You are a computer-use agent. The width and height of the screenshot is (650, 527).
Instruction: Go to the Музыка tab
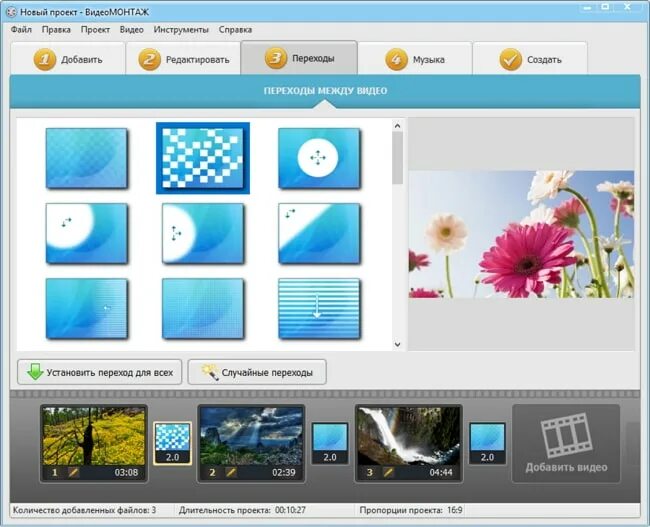pyautogui.click(x=415, y=59)
